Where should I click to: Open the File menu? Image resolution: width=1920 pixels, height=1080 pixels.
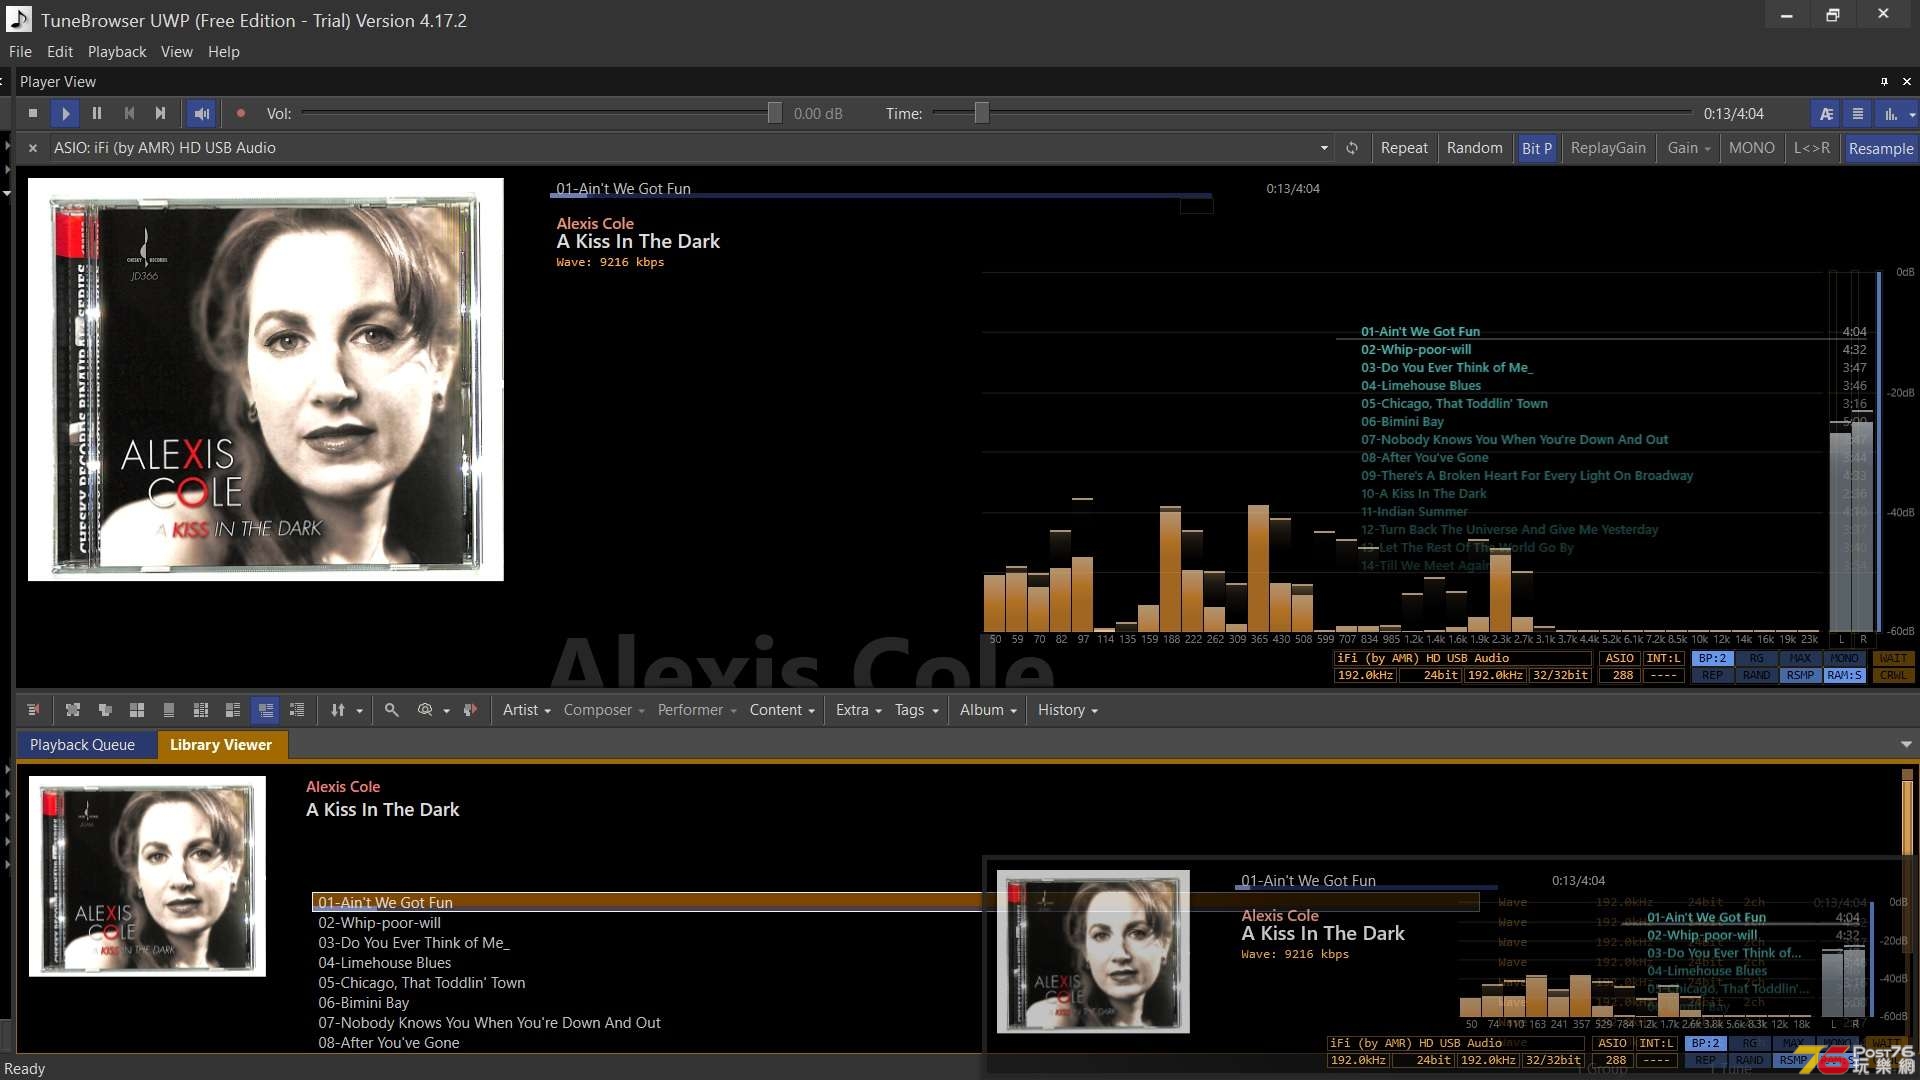tap(20, 52)
